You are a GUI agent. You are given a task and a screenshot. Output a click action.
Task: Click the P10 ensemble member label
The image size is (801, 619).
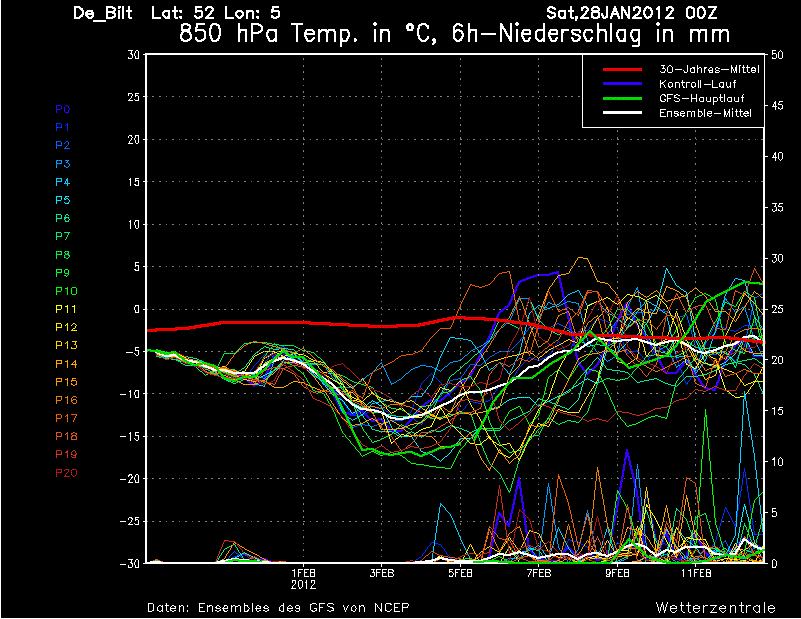(66, 291)
